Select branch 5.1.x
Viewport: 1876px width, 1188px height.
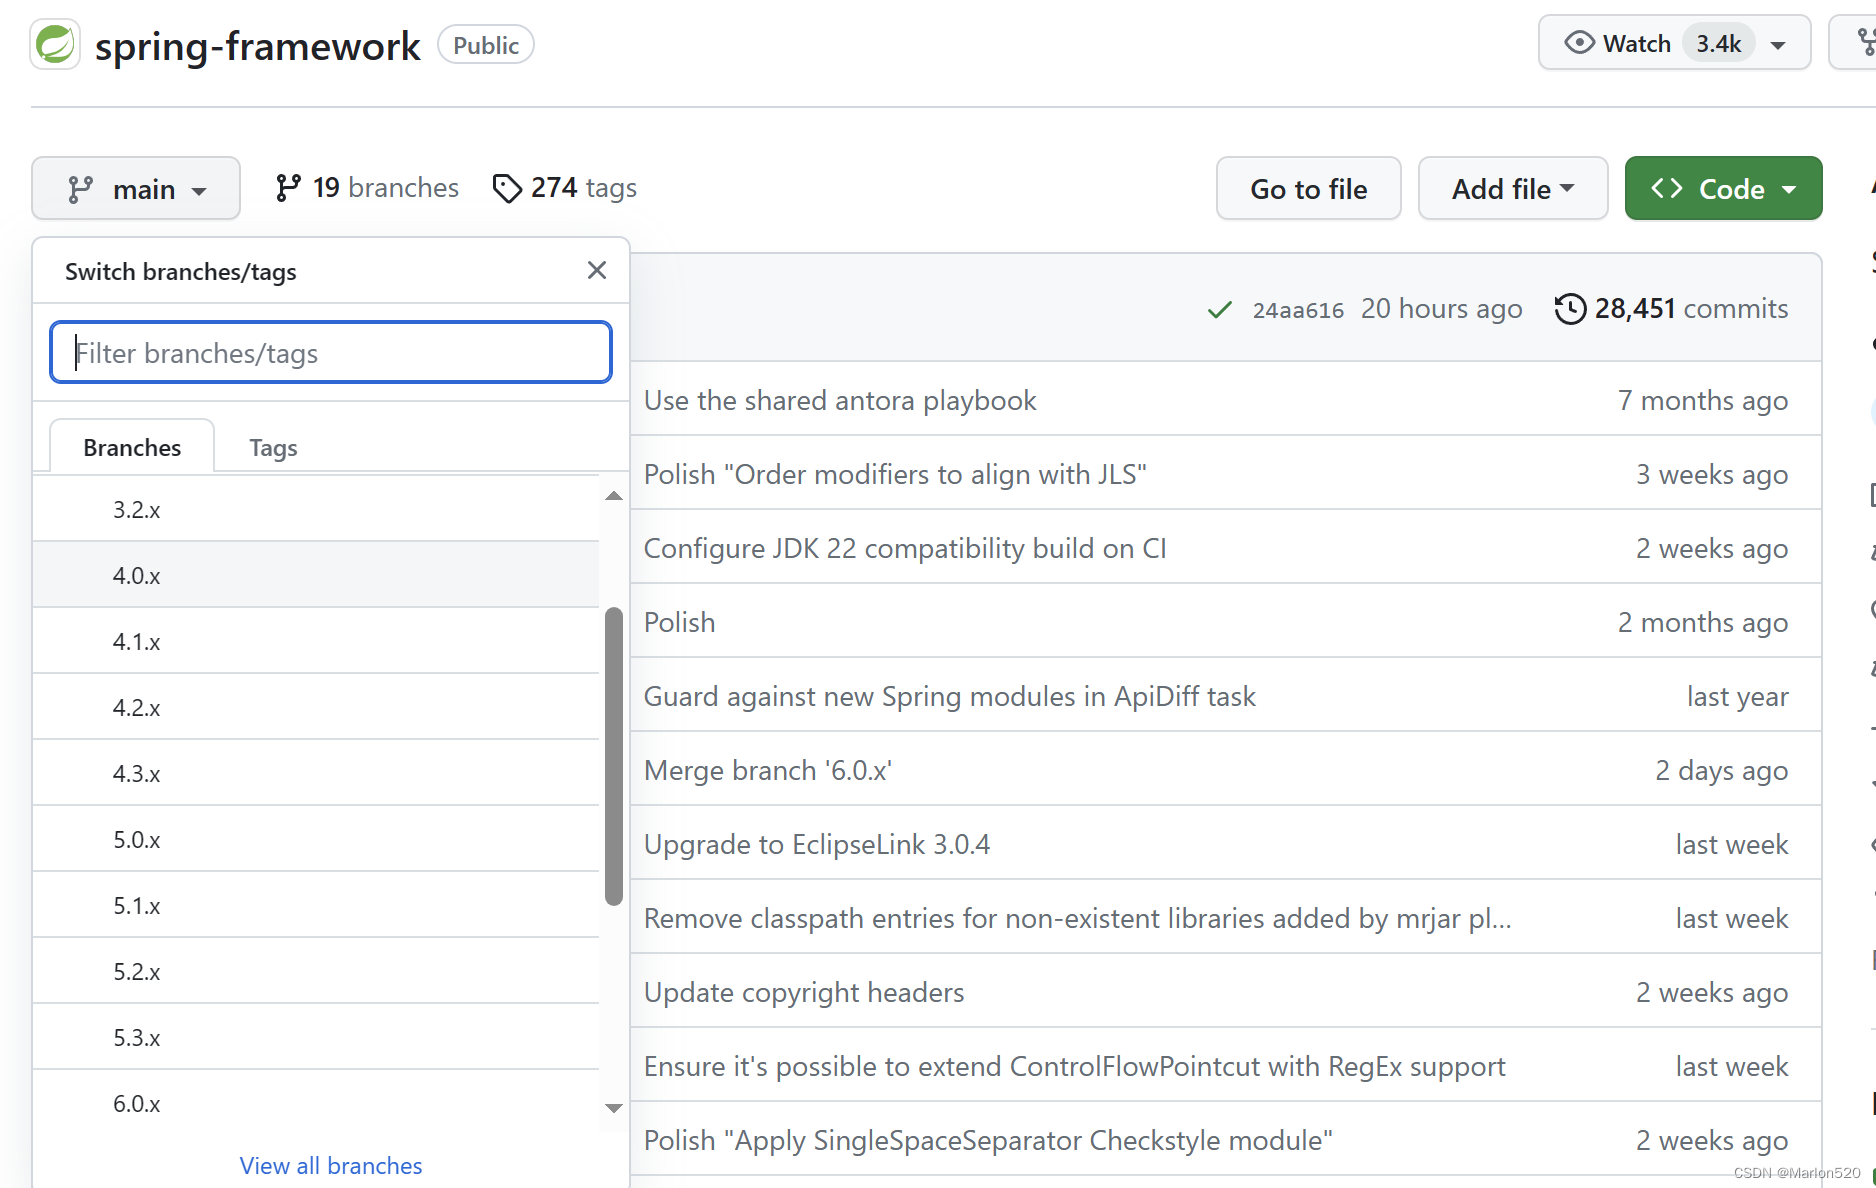click(x=316, y=905)
